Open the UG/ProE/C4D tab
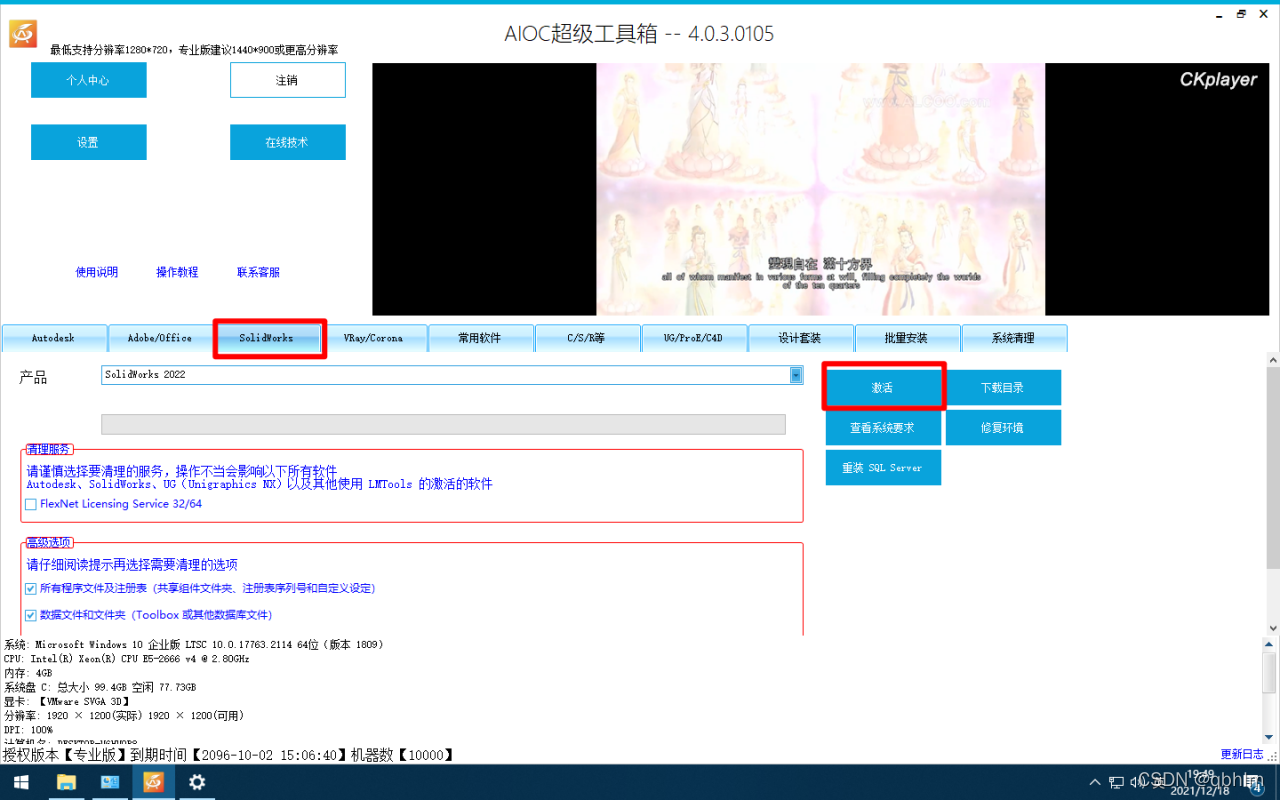The height and width of the screenshot is (800, 1280). pos(693,339)
